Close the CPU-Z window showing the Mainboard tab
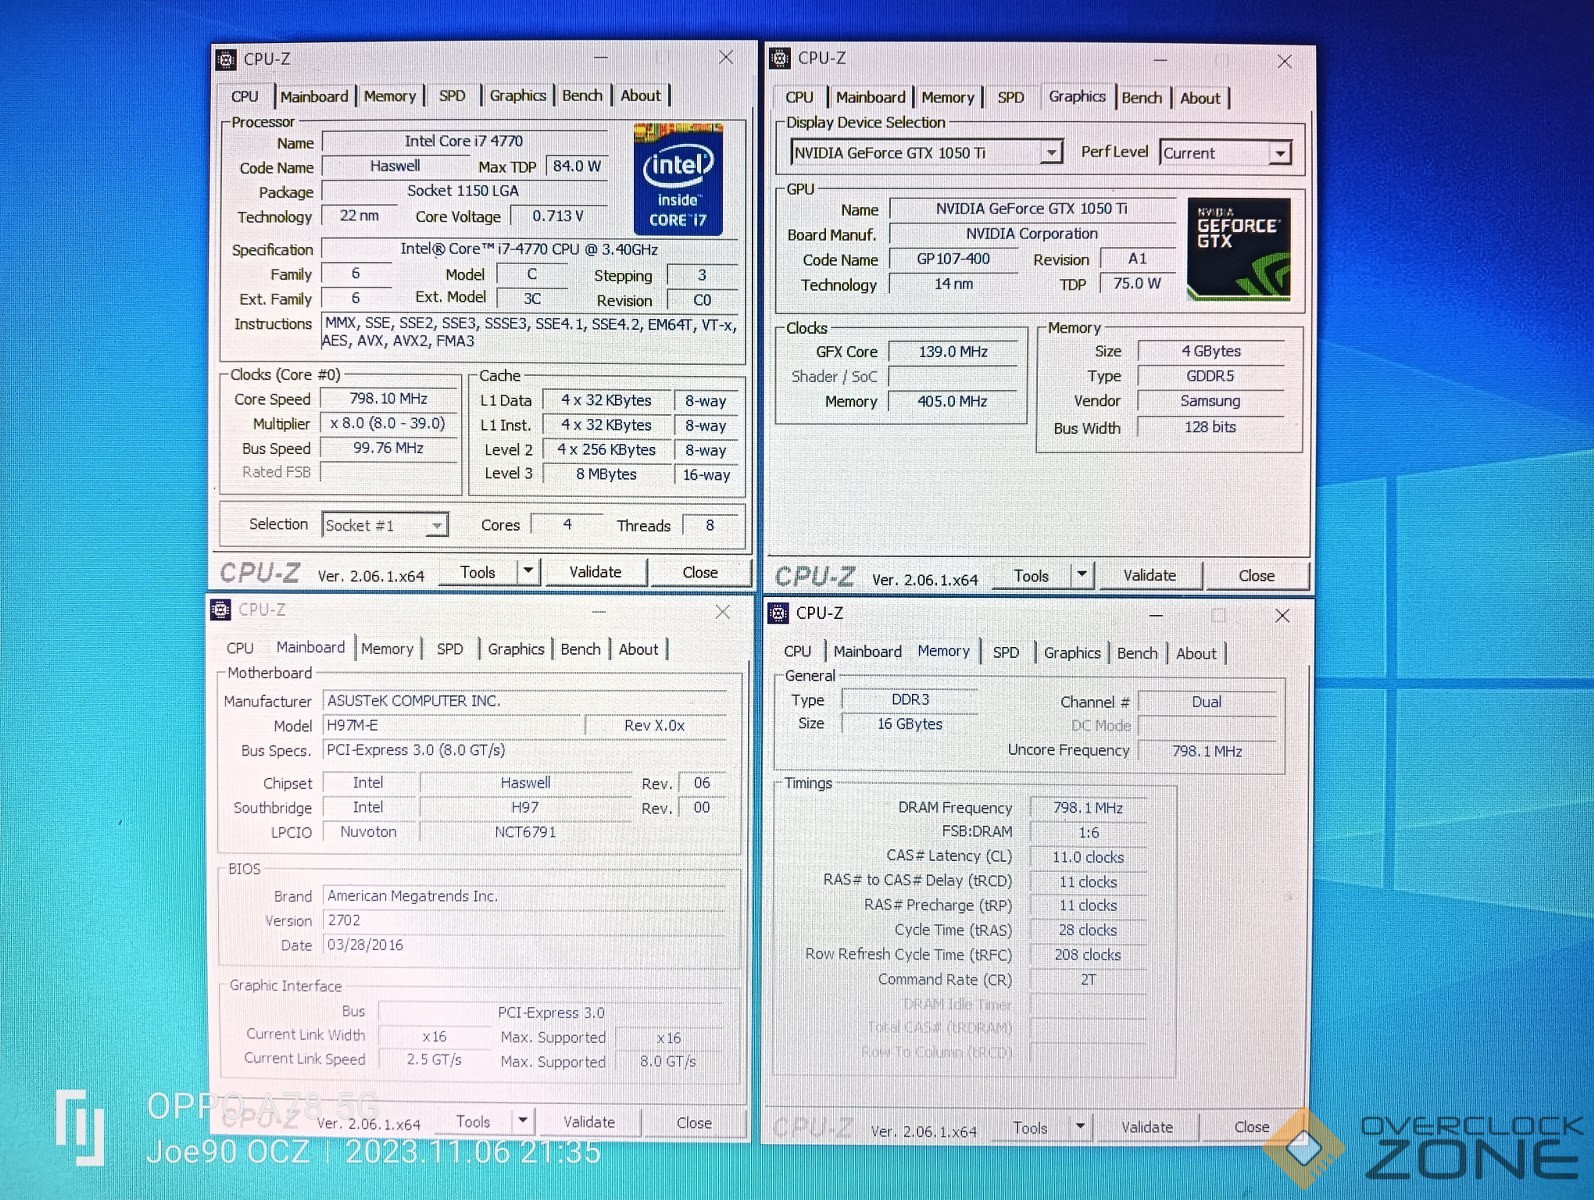This screenshot has height=1200, width=1594. [723, 611]
